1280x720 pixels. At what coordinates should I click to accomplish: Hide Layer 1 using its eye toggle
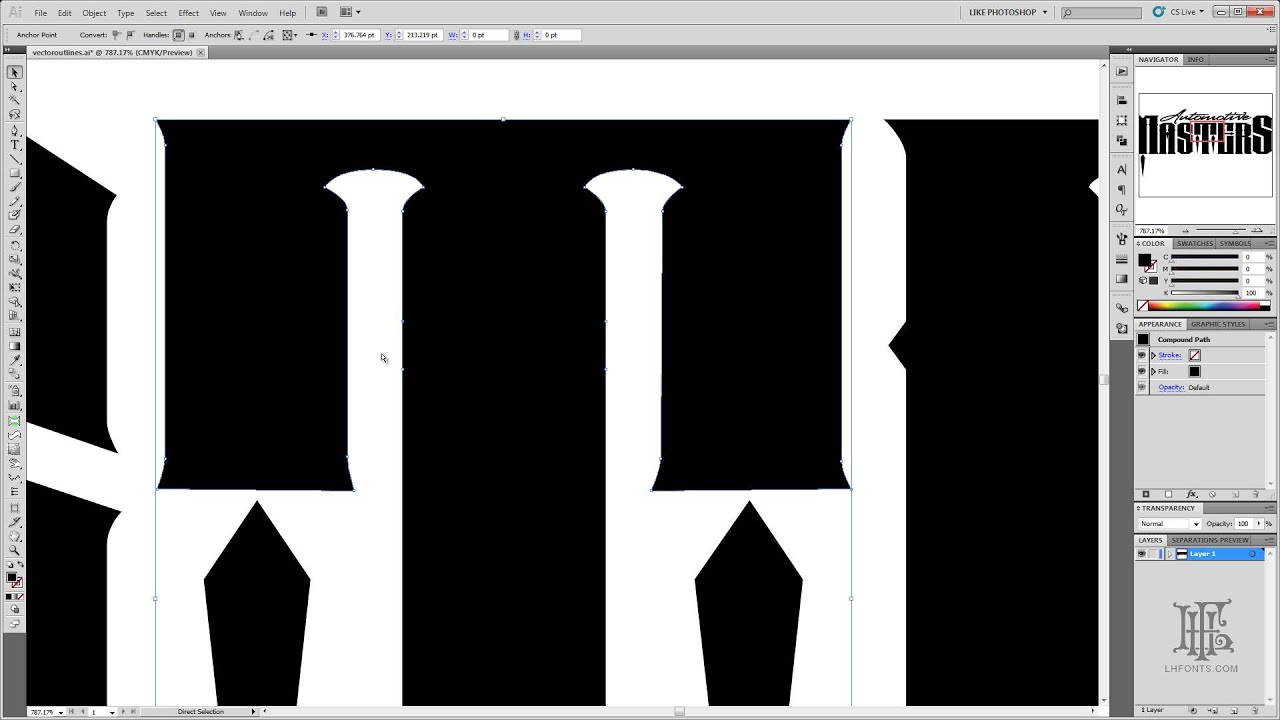click(x=1141, y=554)
